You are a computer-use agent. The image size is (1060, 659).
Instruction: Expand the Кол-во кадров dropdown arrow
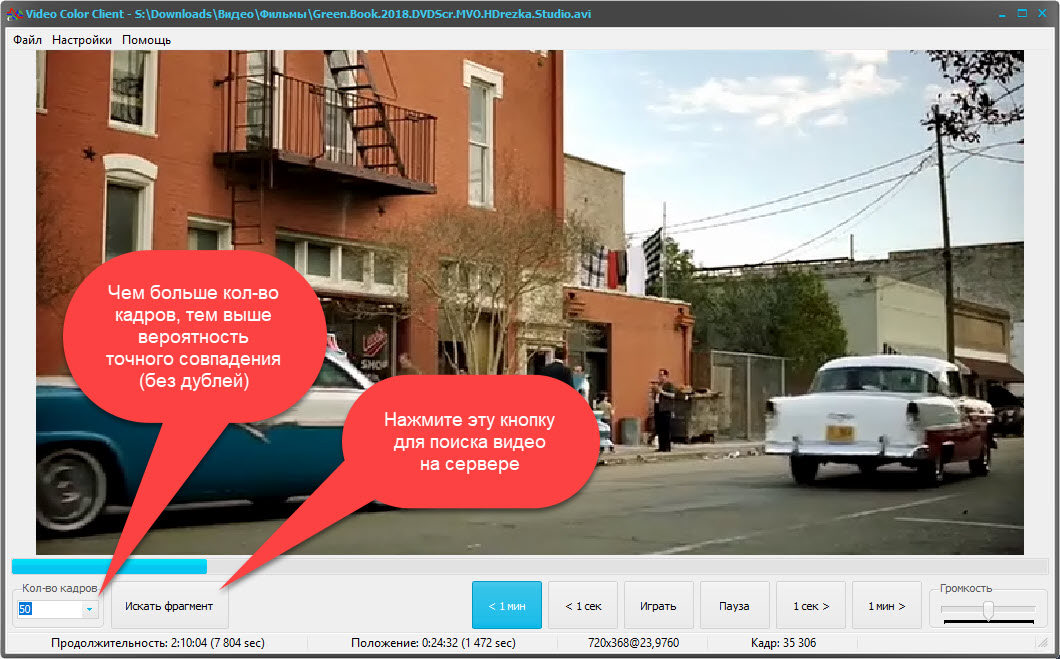click(x=89, y=610)
